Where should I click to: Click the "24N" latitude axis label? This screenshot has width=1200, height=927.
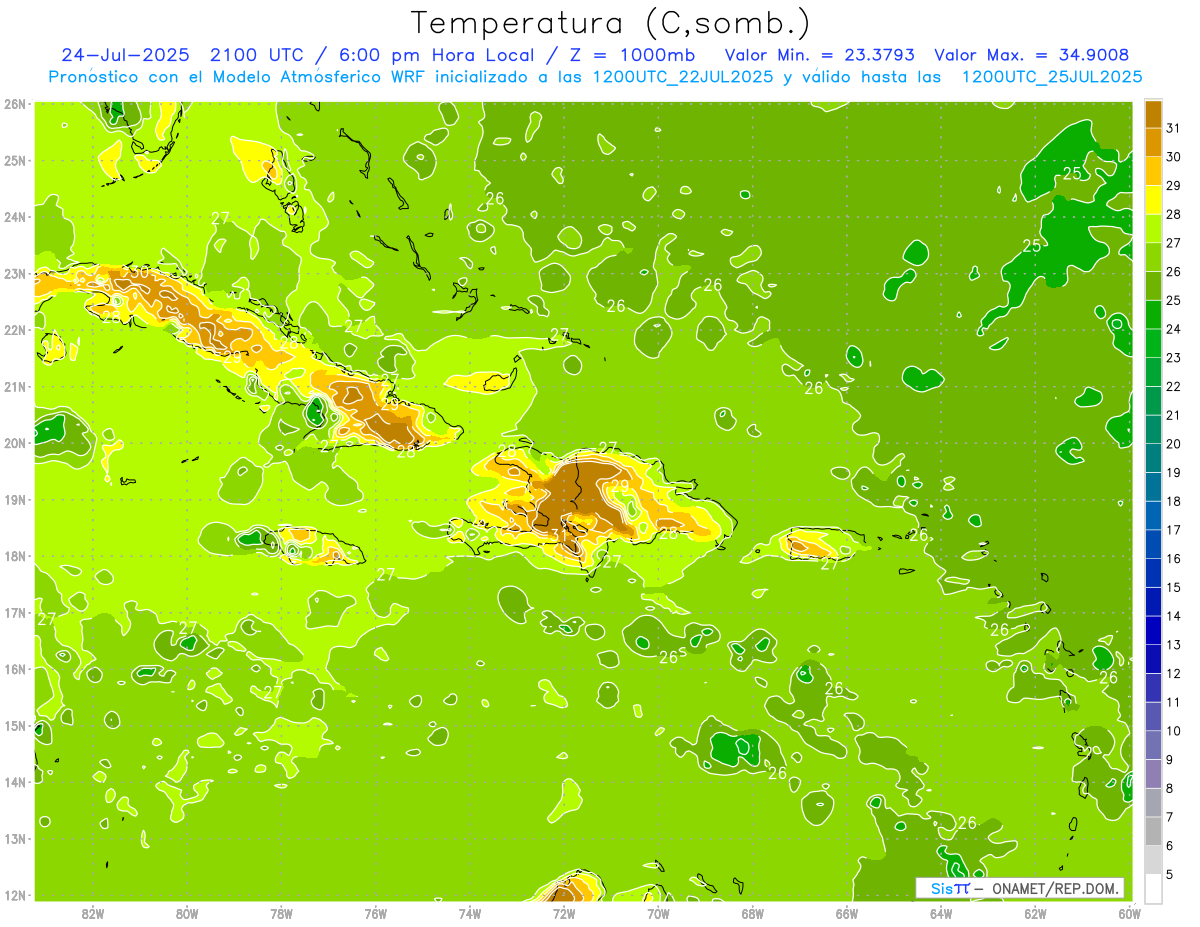click(14, 217)
